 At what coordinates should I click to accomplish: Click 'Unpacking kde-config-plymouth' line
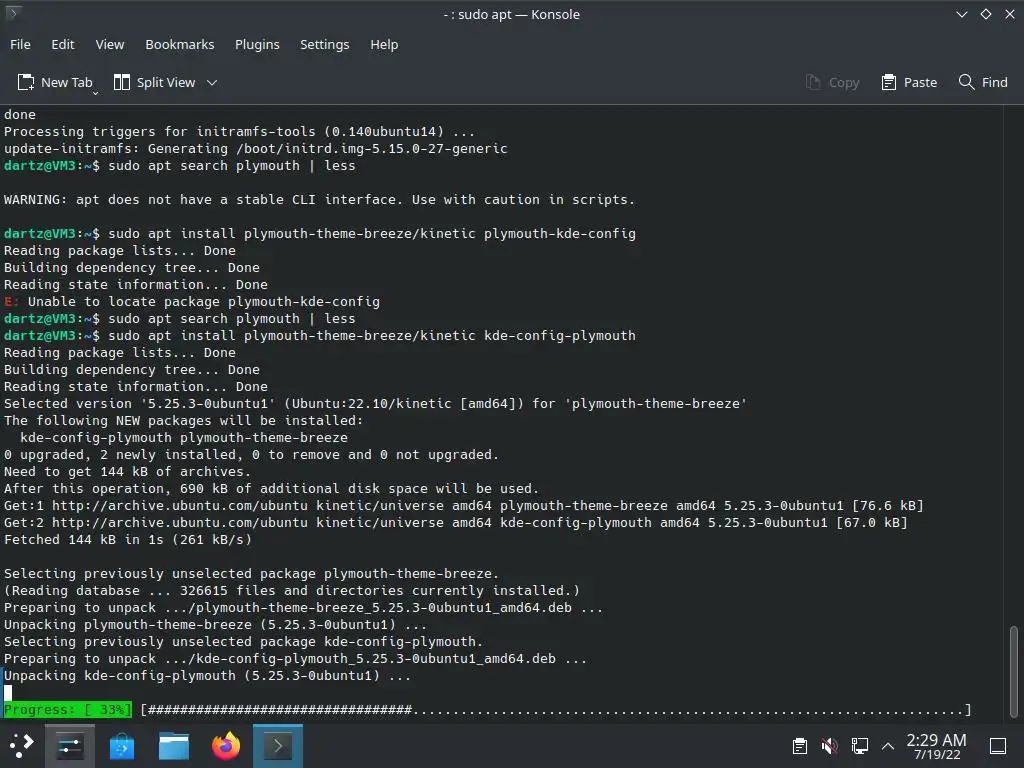207,676
